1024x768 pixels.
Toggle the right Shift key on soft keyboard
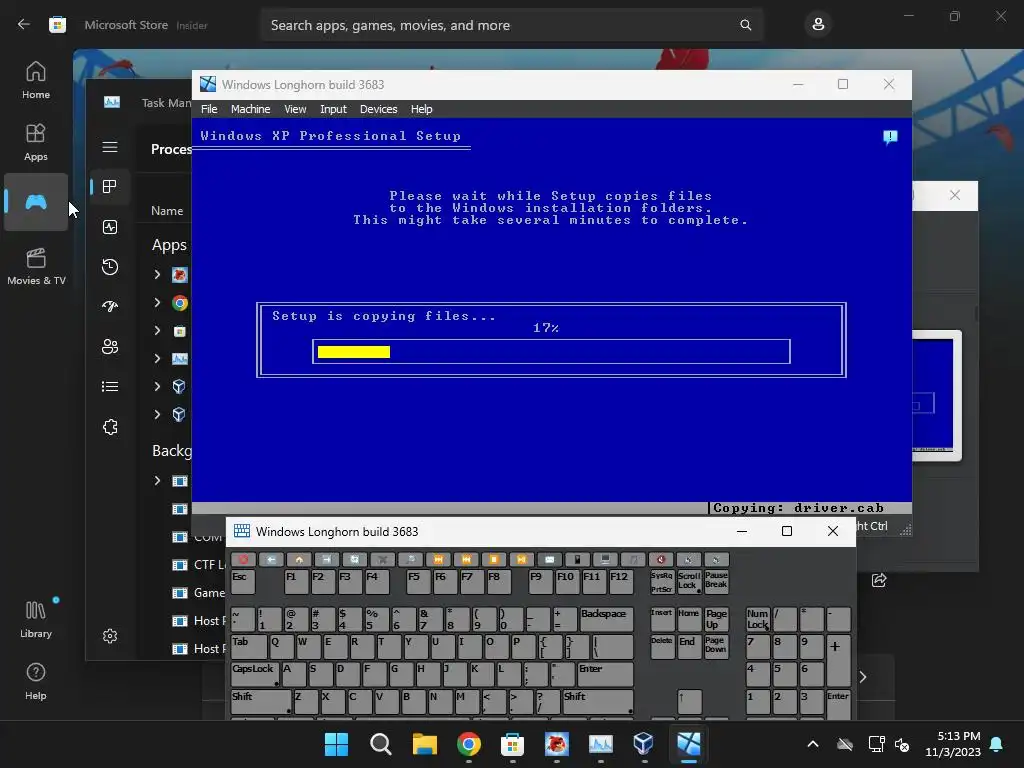point(598,701)
